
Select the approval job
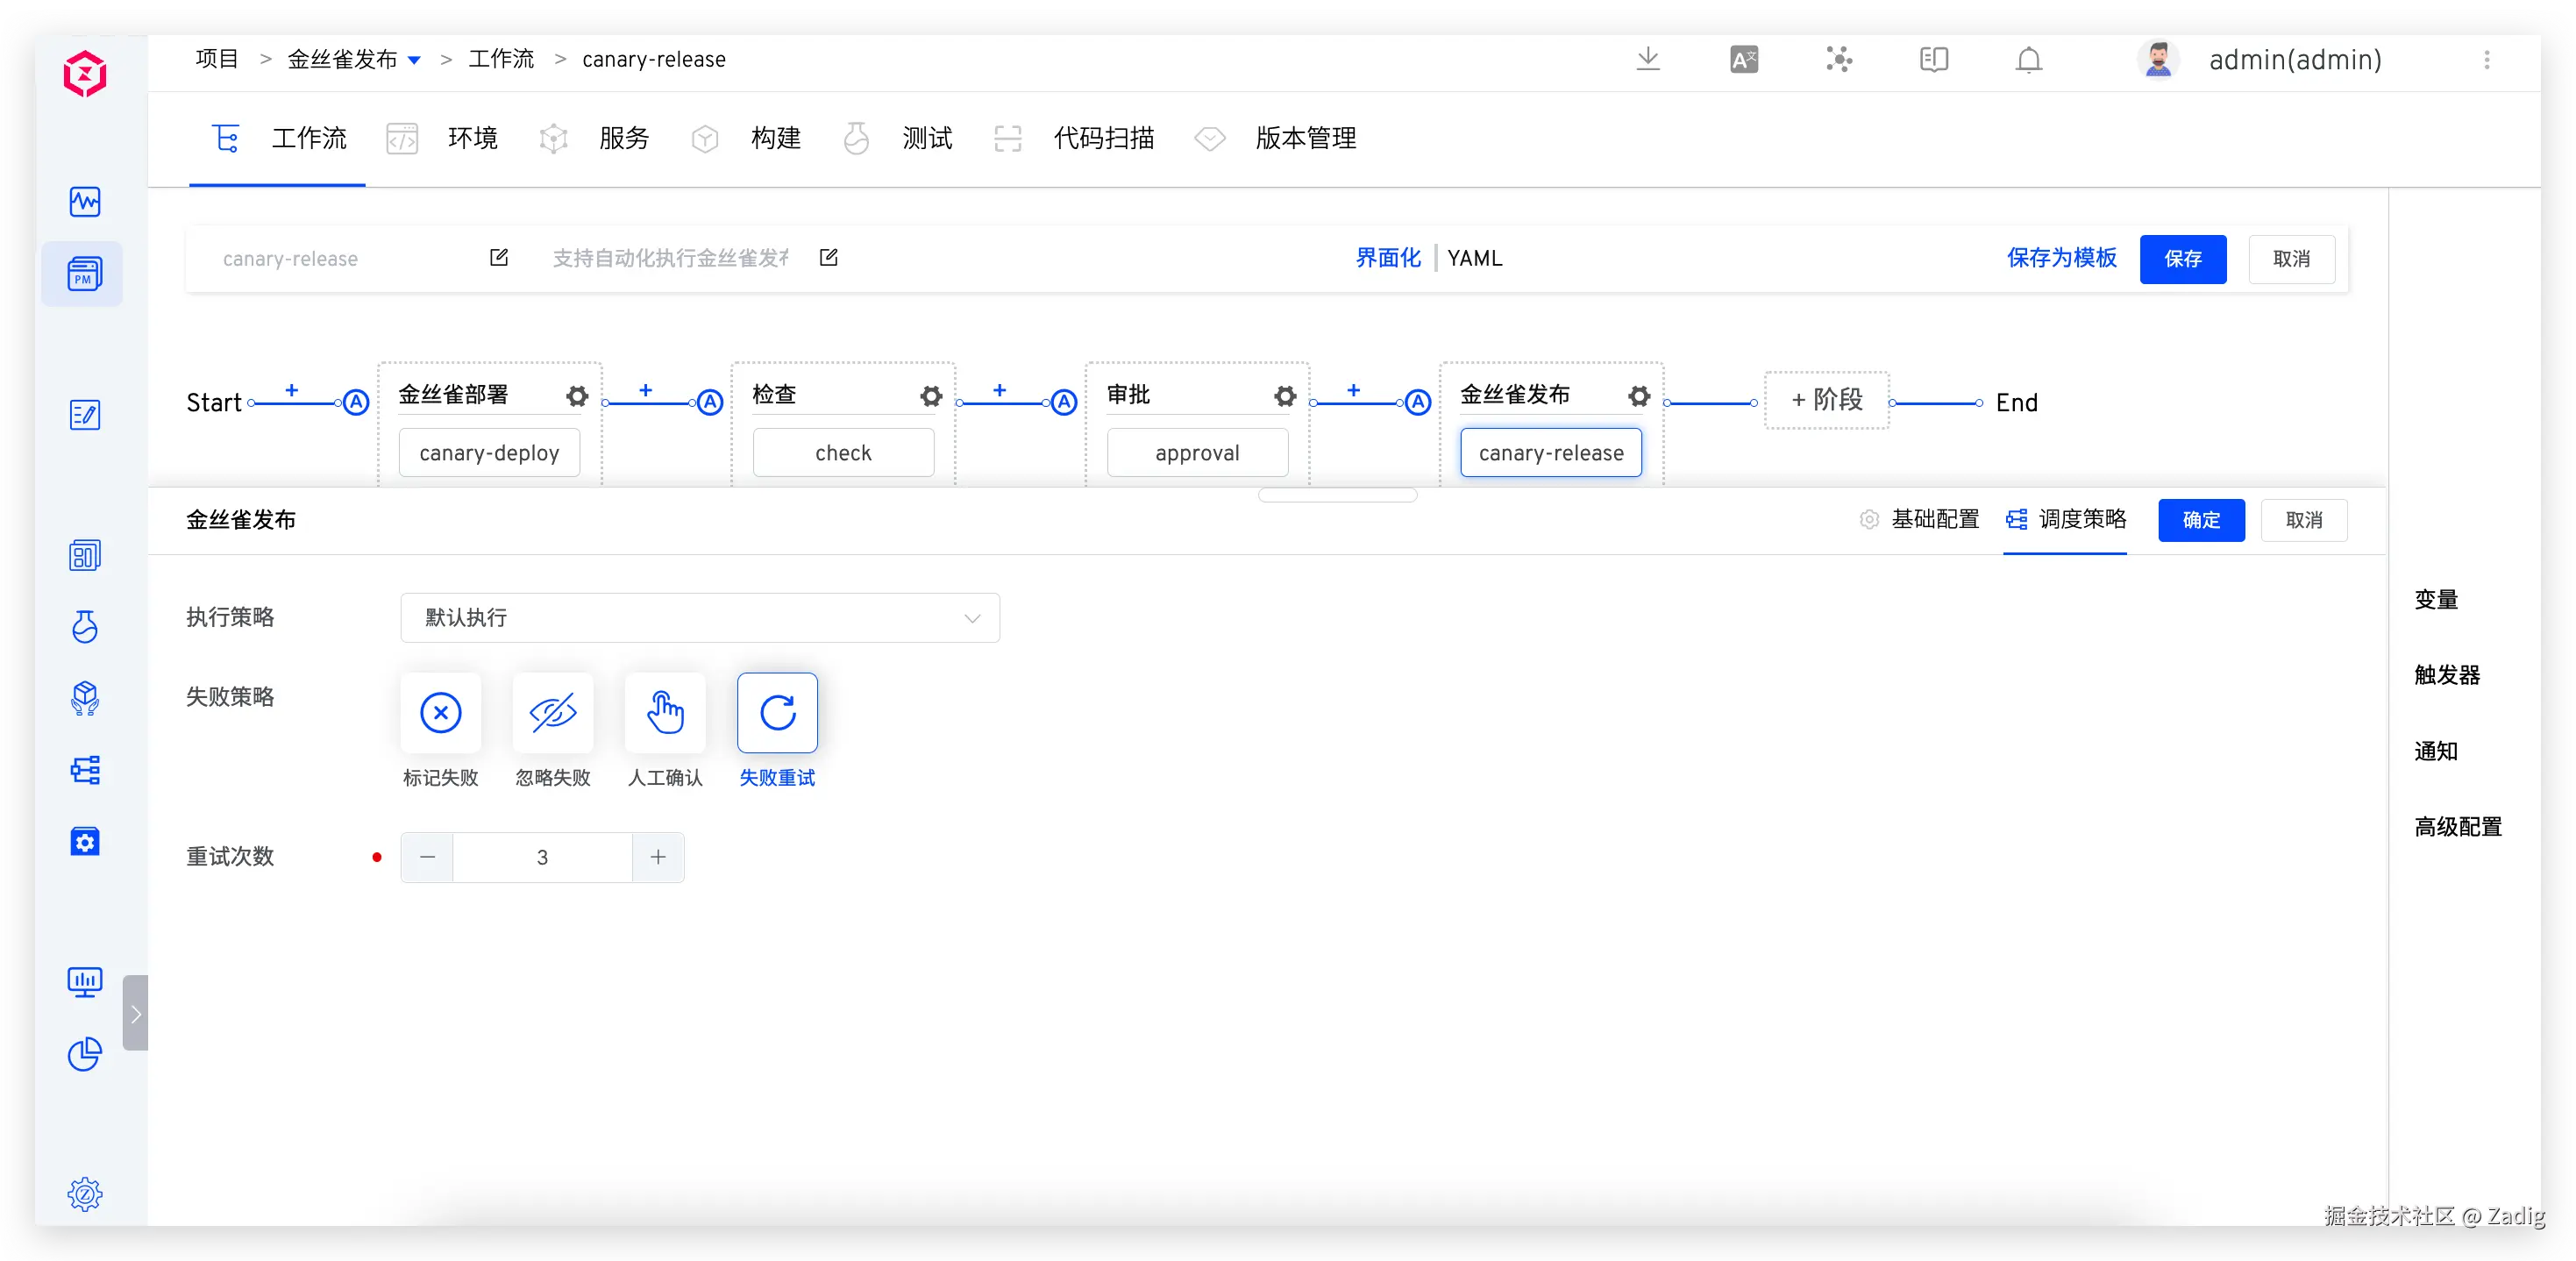point(1197,453)
